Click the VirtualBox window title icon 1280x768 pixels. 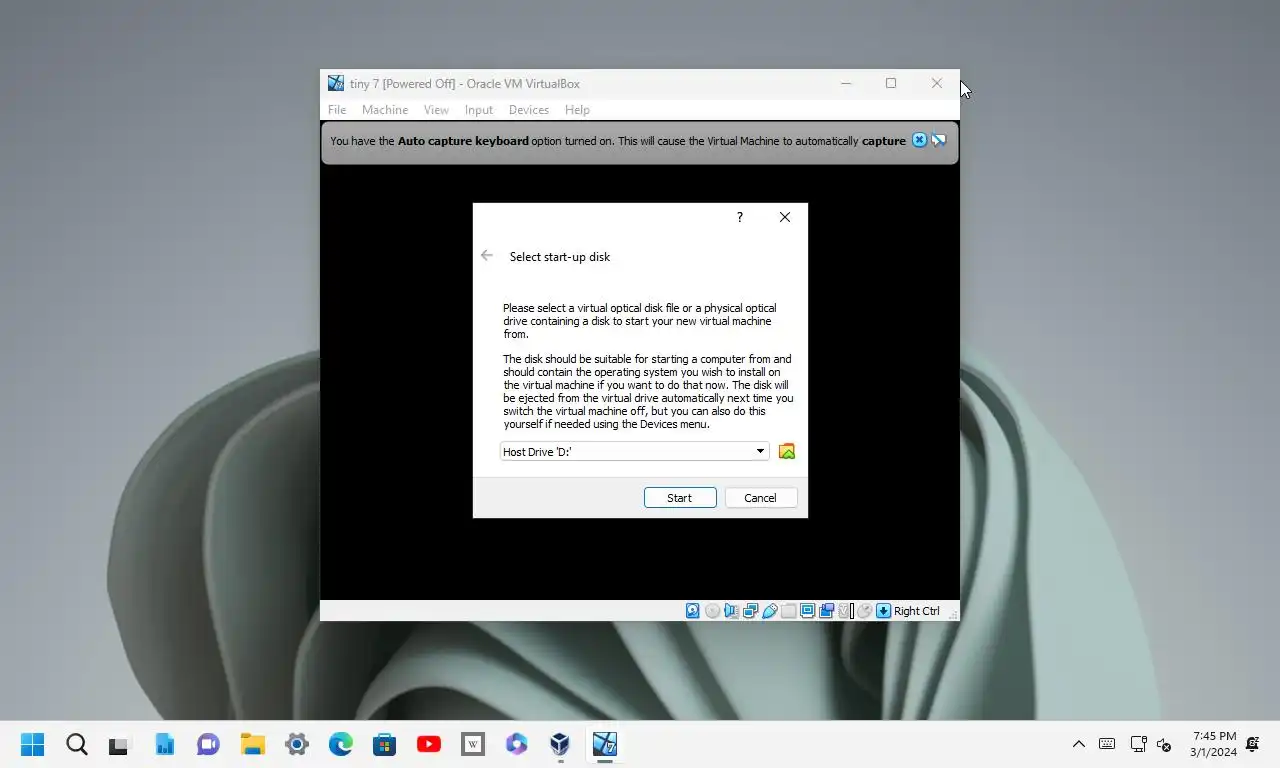pyautogui.click(x=336, y=83)
